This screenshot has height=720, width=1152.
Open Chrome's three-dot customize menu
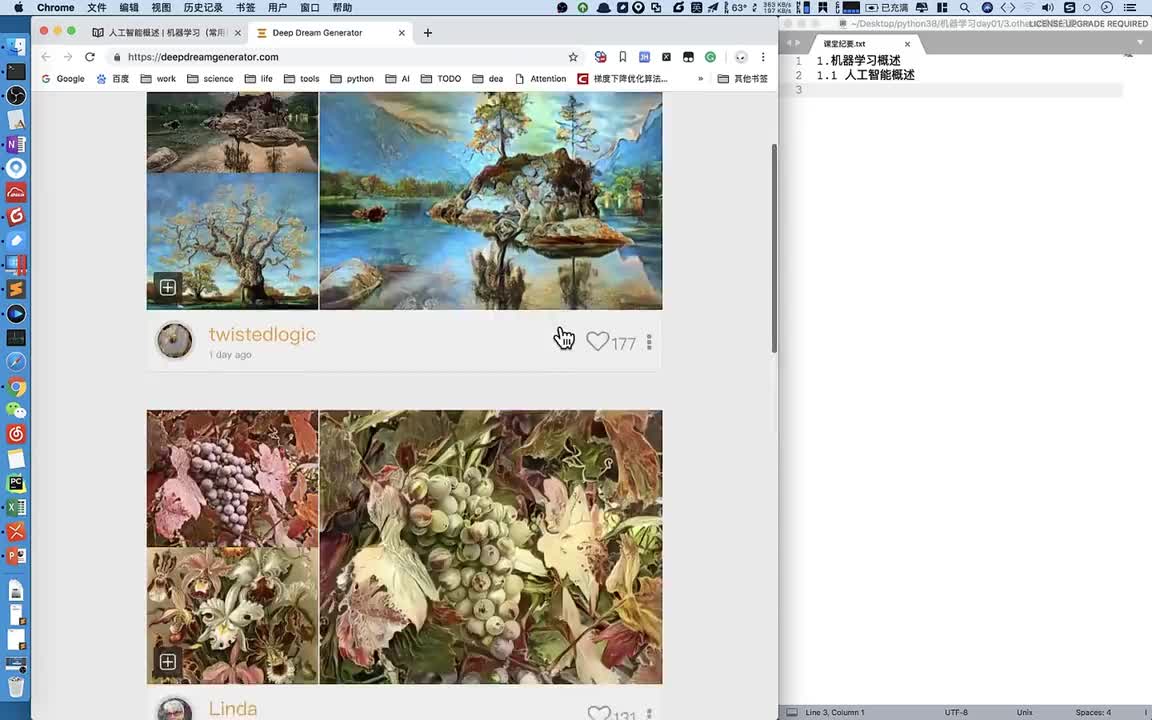(763, 57)
